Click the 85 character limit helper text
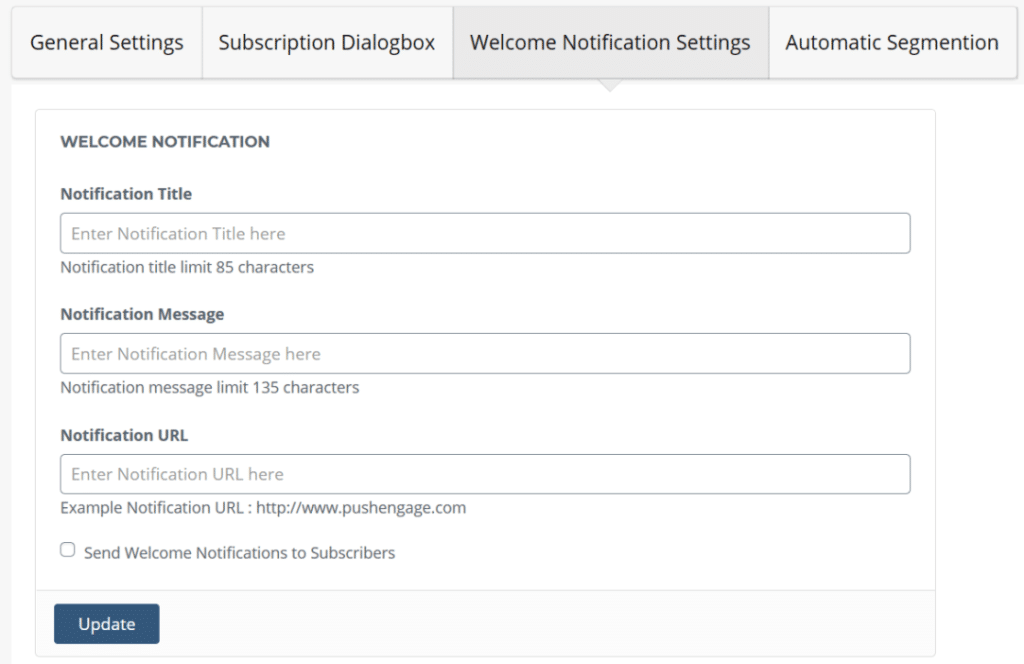1024x664 pixels. tap(186, 267)
